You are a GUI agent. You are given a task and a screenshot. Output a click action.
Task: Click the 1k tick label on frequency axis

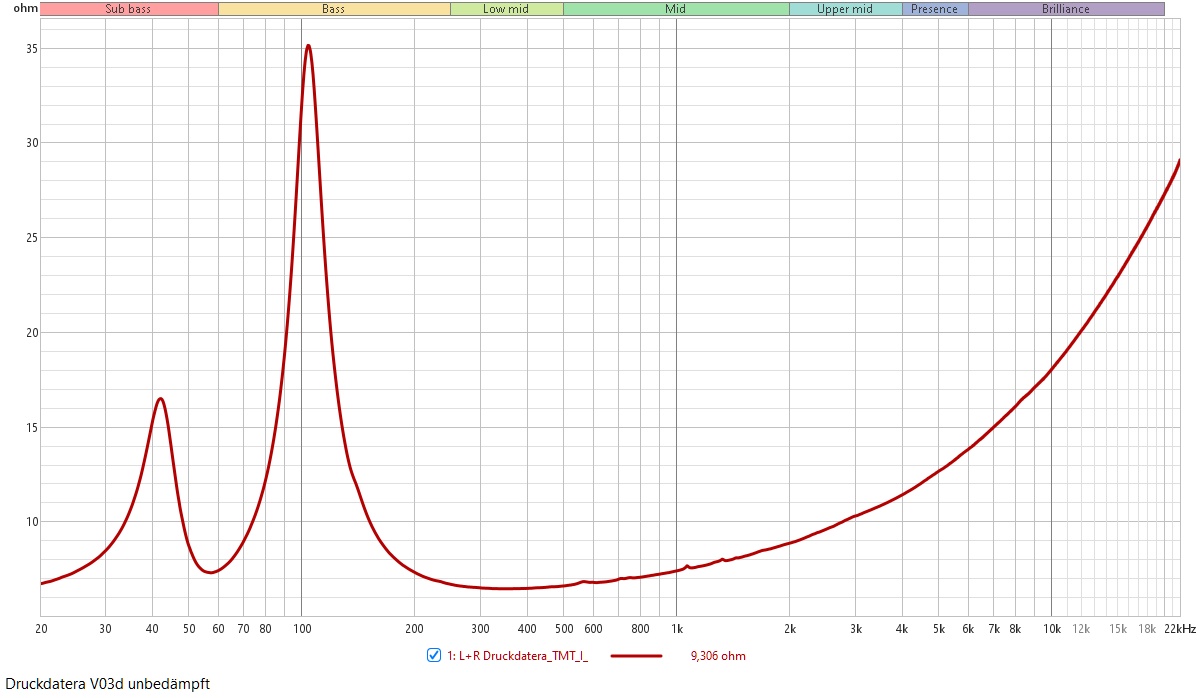[x=676, y=629]
